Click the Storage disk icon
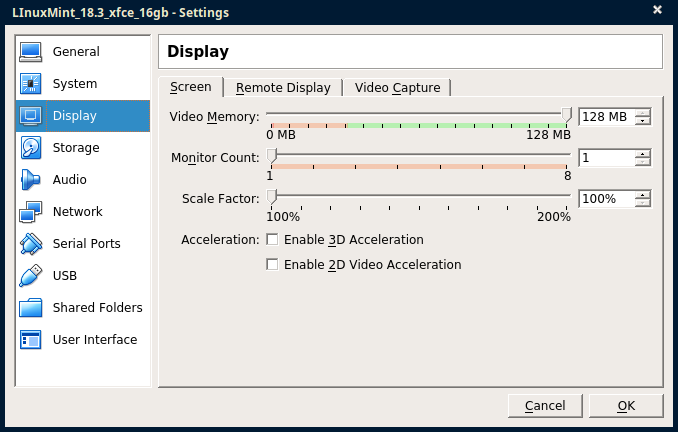Image resolution: width=678 pixels, height=432 pixels. click(30, 148)
